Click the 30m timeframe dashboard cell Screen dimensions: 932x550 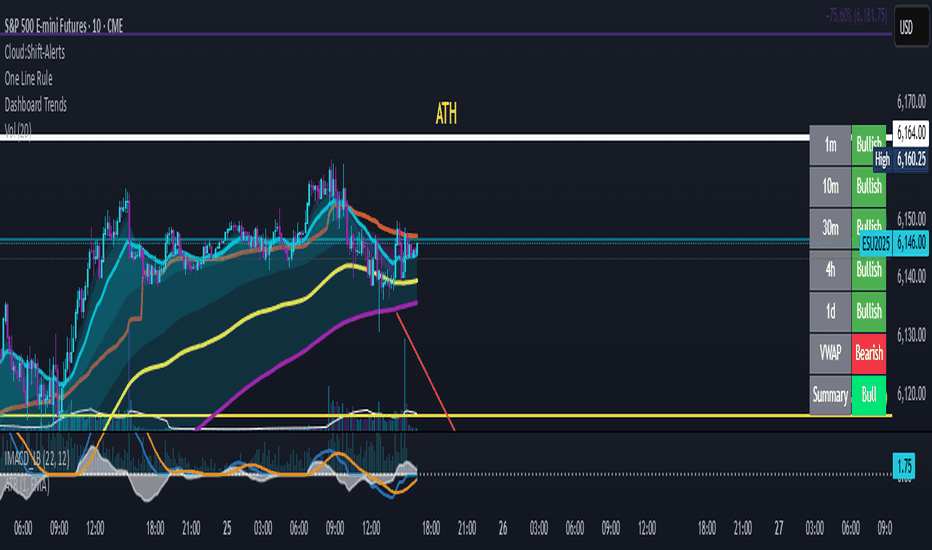830,228
